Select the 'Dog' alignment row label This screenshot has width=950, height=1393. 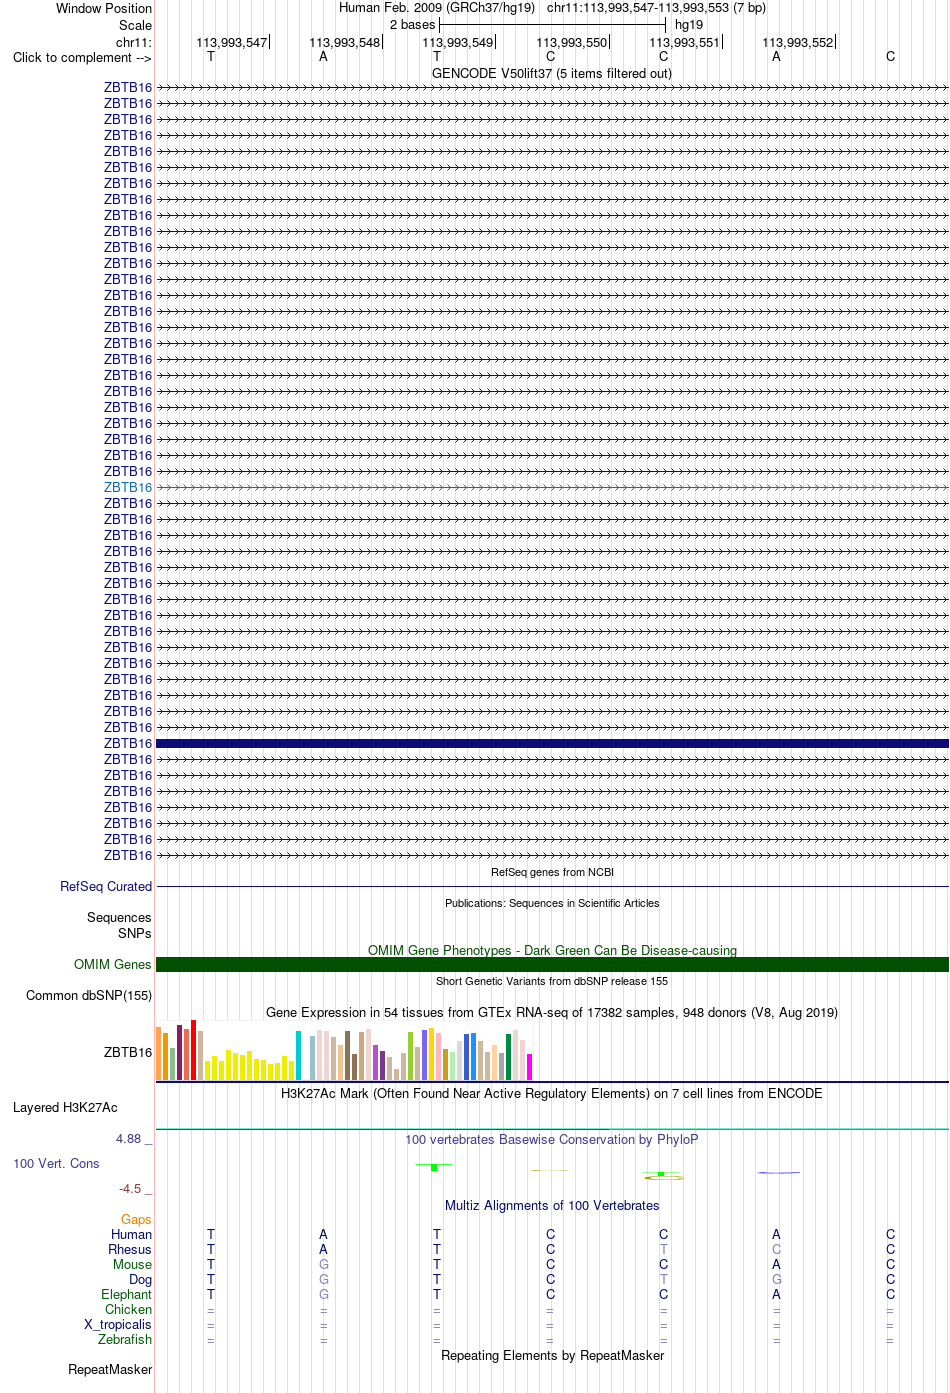pyautogui.click(x=140, y=1279)
